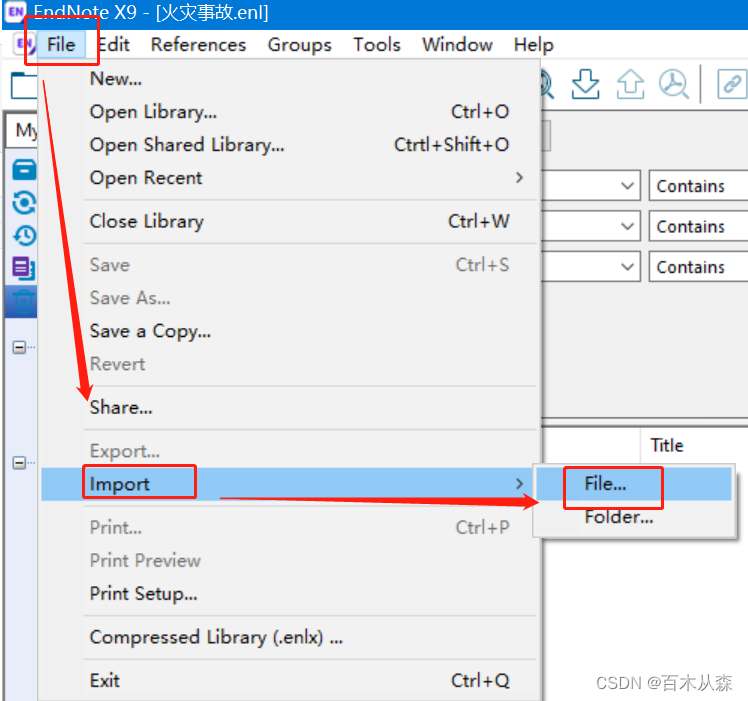Image resolution: width=748 pixels, height=701 pixels.
Task: Click the open link toolbar icon
Action: (732, 84)
